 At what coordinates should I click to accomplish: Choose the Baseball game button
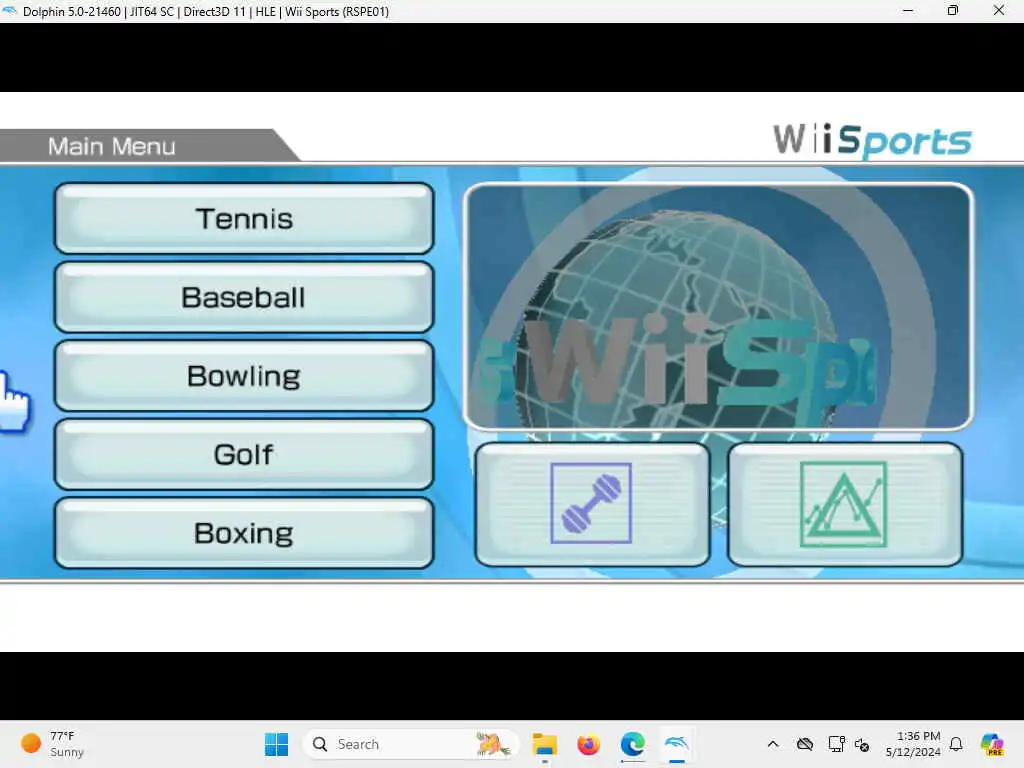(x=244, y=297)
